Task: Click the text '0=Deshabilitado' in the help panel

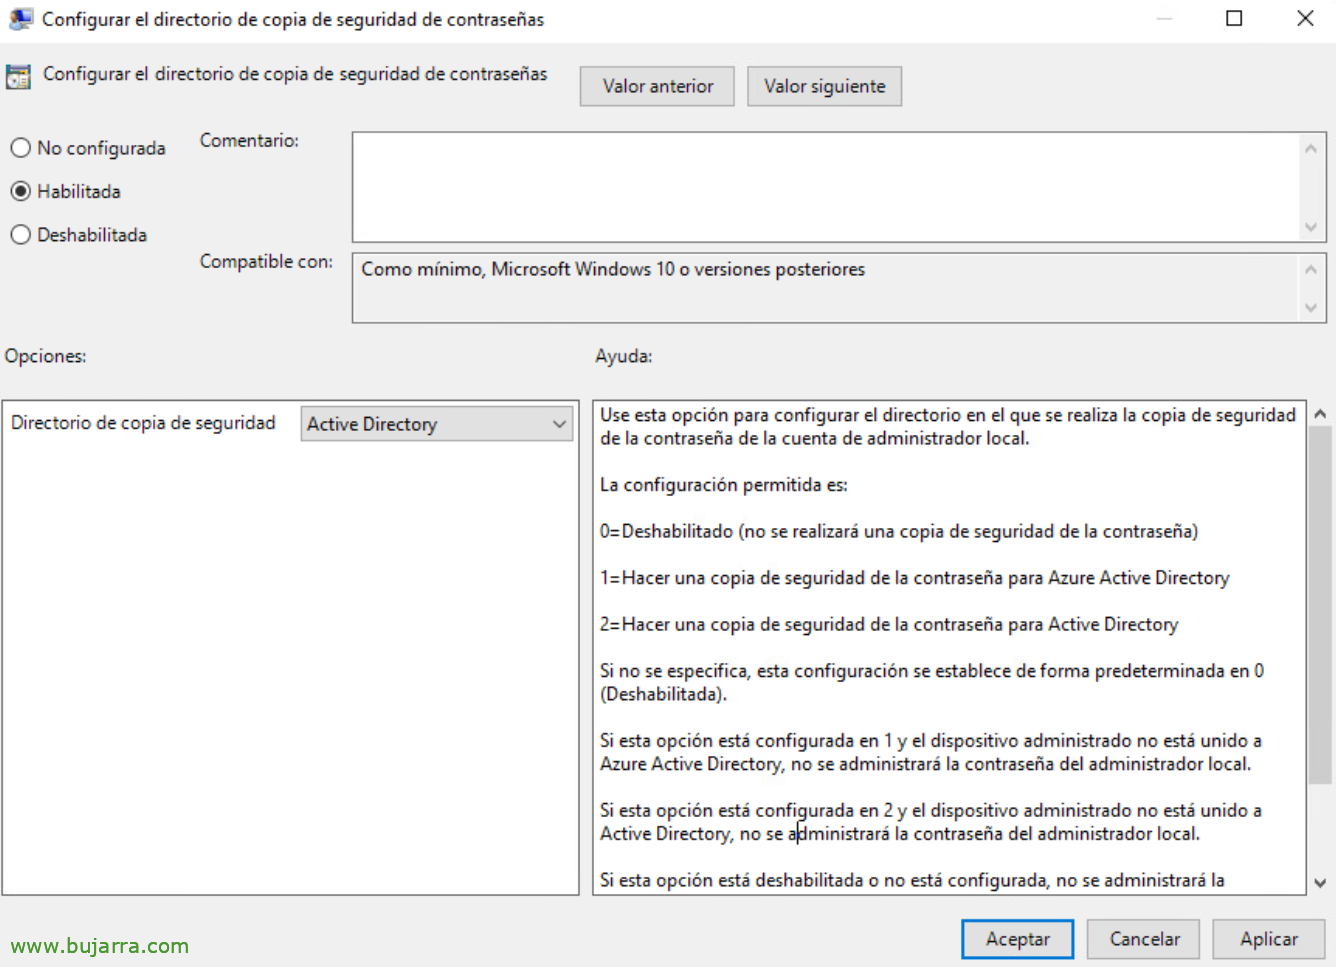Action: (x=666, y=531)
